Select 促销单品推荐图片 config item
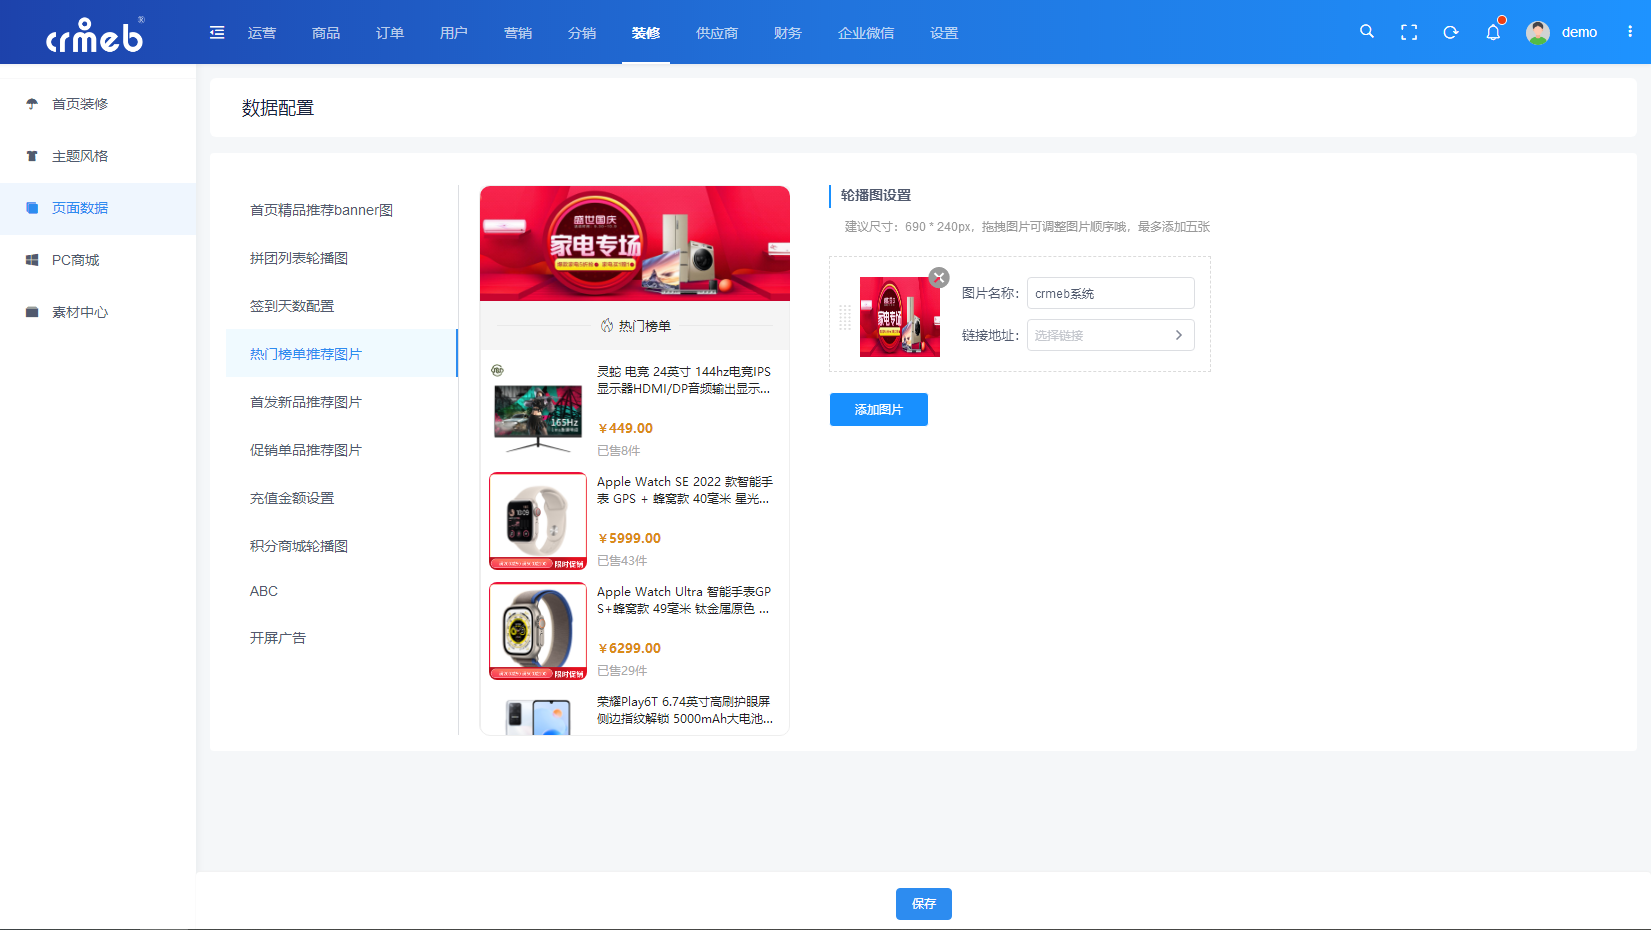 point(341,450)
